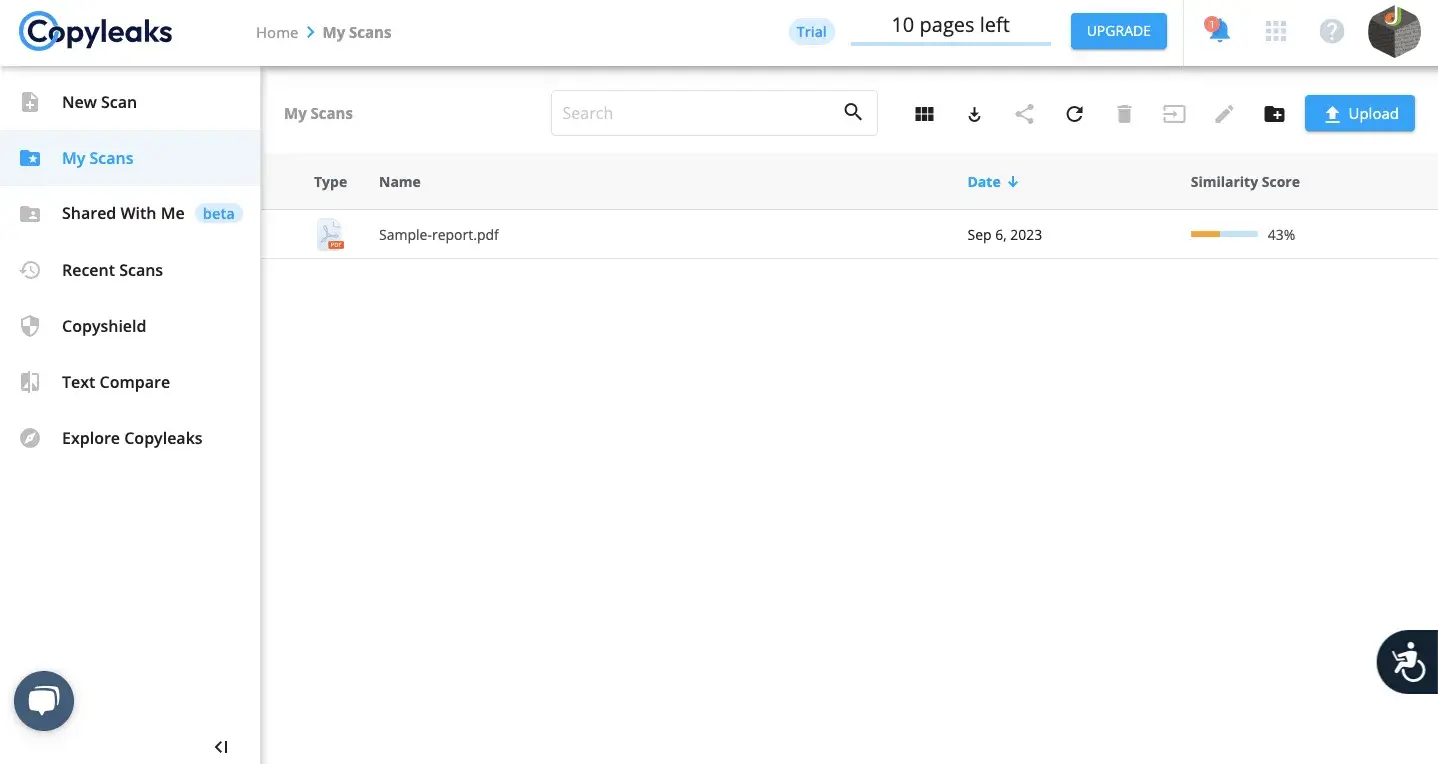The height and width of the screenshot is (764, 1438).
Task: Click the similarity score bar
Action: [x=1223, y=234]
